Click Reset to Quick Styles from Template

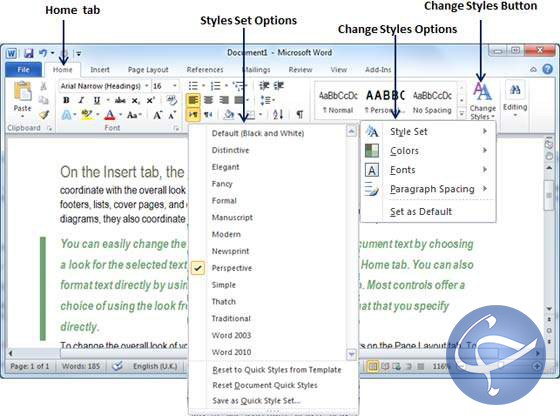click(x=276, y=370)
